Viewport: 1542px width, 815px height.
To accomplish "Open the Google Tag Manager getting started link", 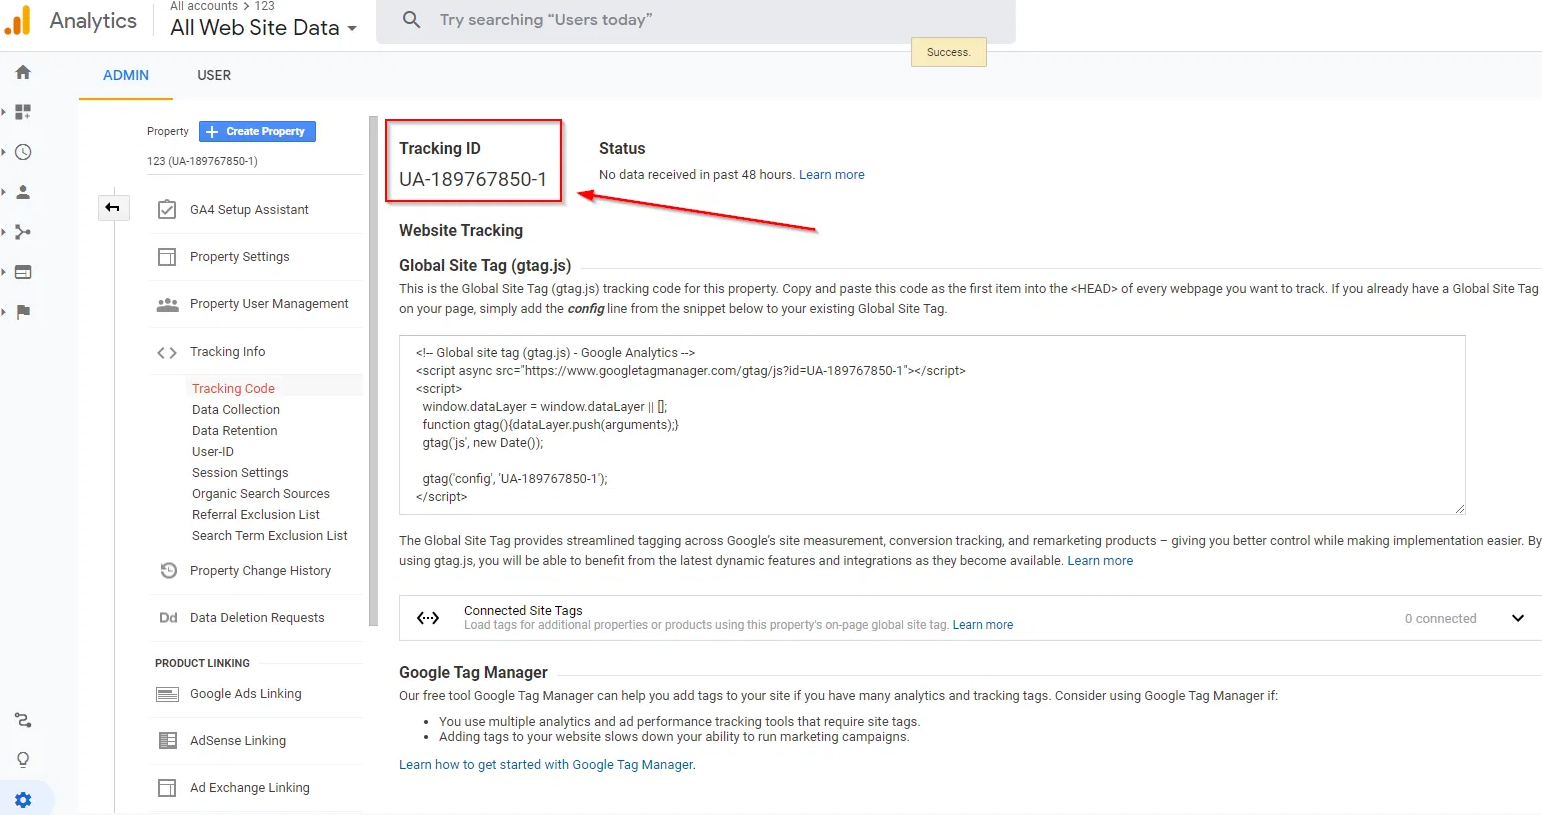I will point(546,764).
